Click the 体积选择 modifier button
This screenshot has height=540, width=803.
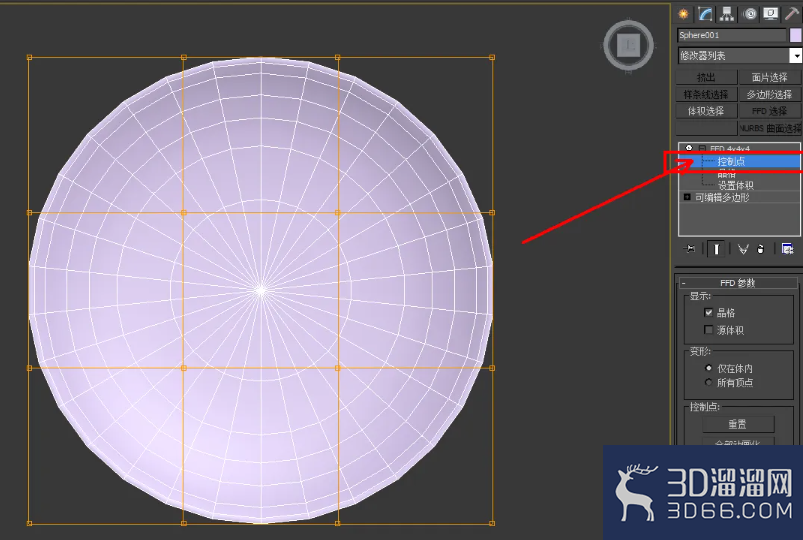tap(706, 111)
